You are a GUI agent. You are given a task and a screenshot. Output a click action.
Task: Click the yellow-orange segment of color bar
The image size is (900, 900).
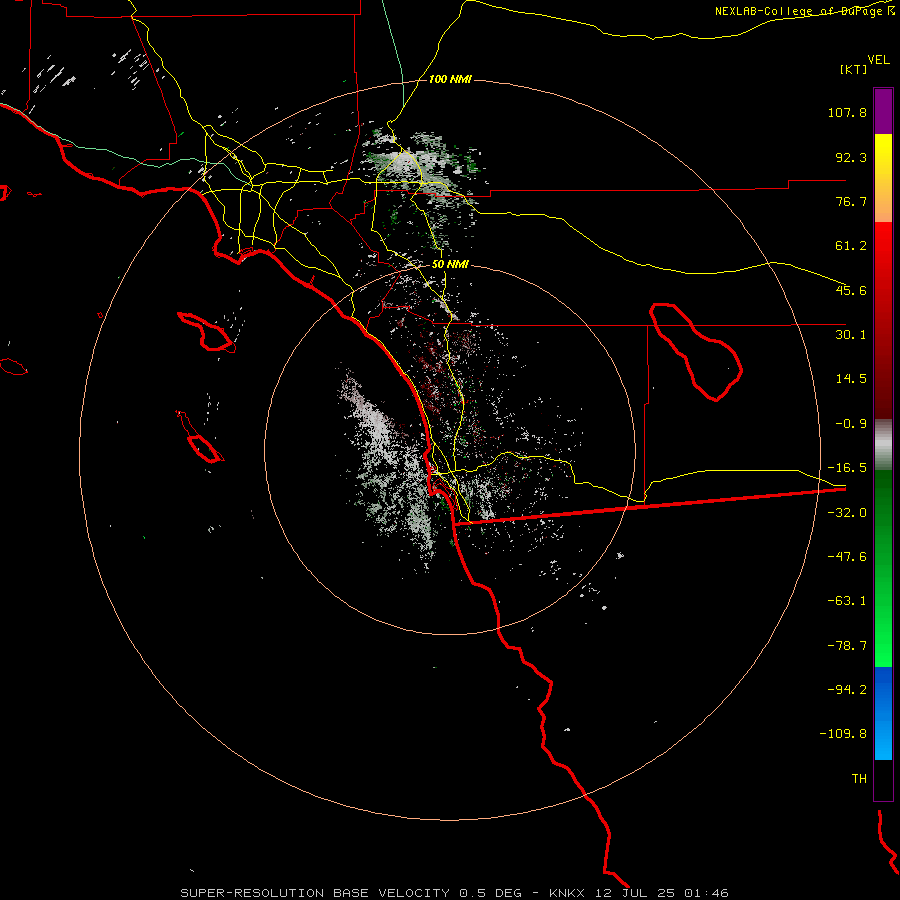coord(883,178)
